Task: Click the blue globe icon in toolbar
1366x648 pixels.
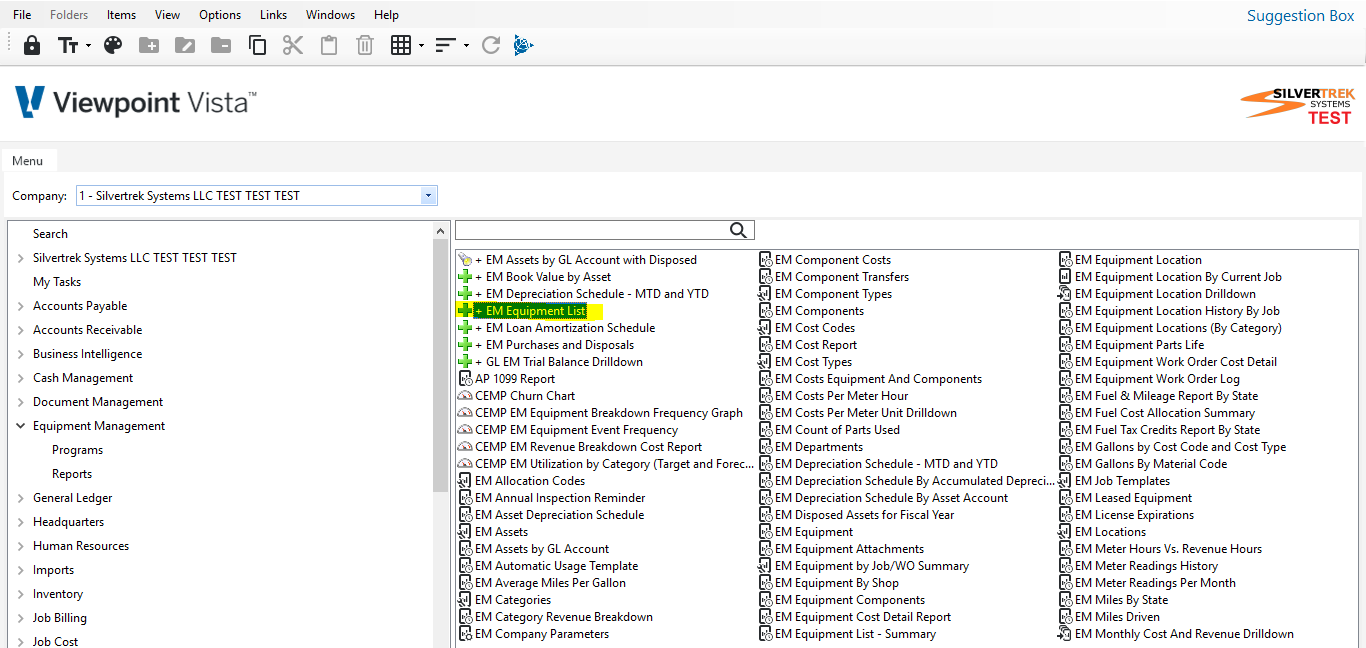Action: 524,45
